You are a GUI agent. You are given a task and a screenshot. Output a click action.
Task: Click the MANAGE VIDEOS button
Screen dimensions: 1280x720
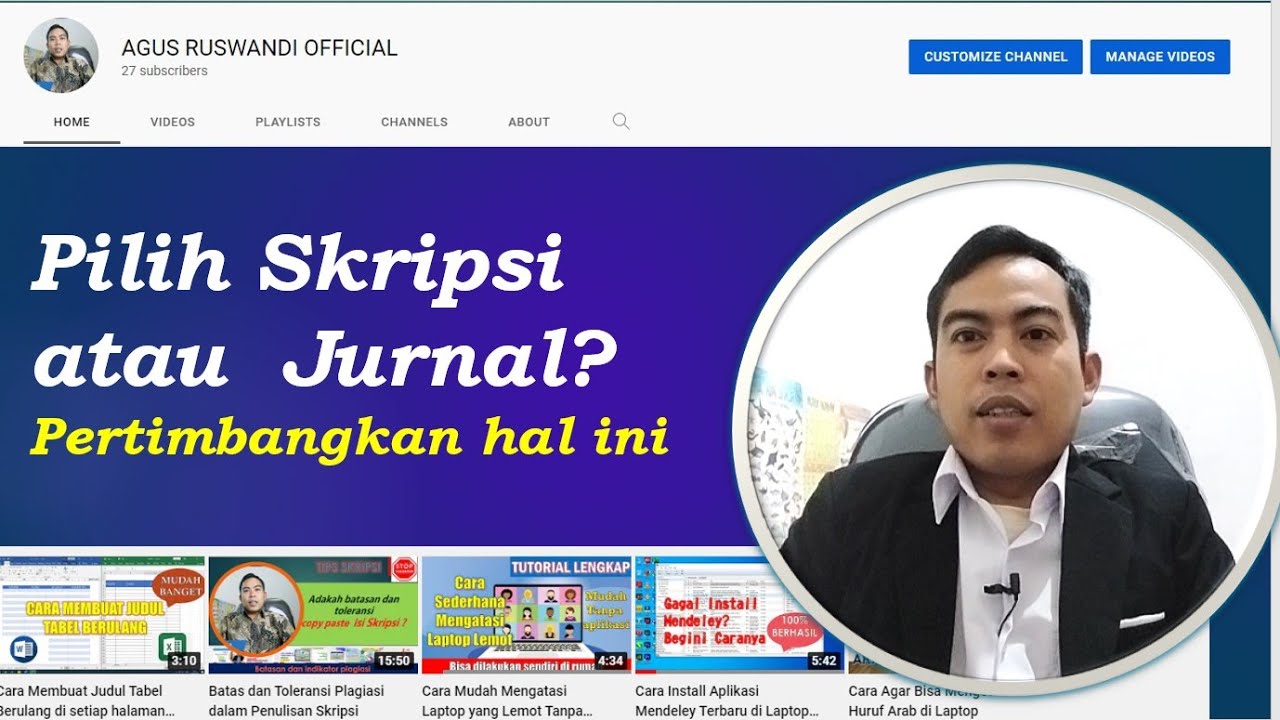pos(1160,57)
